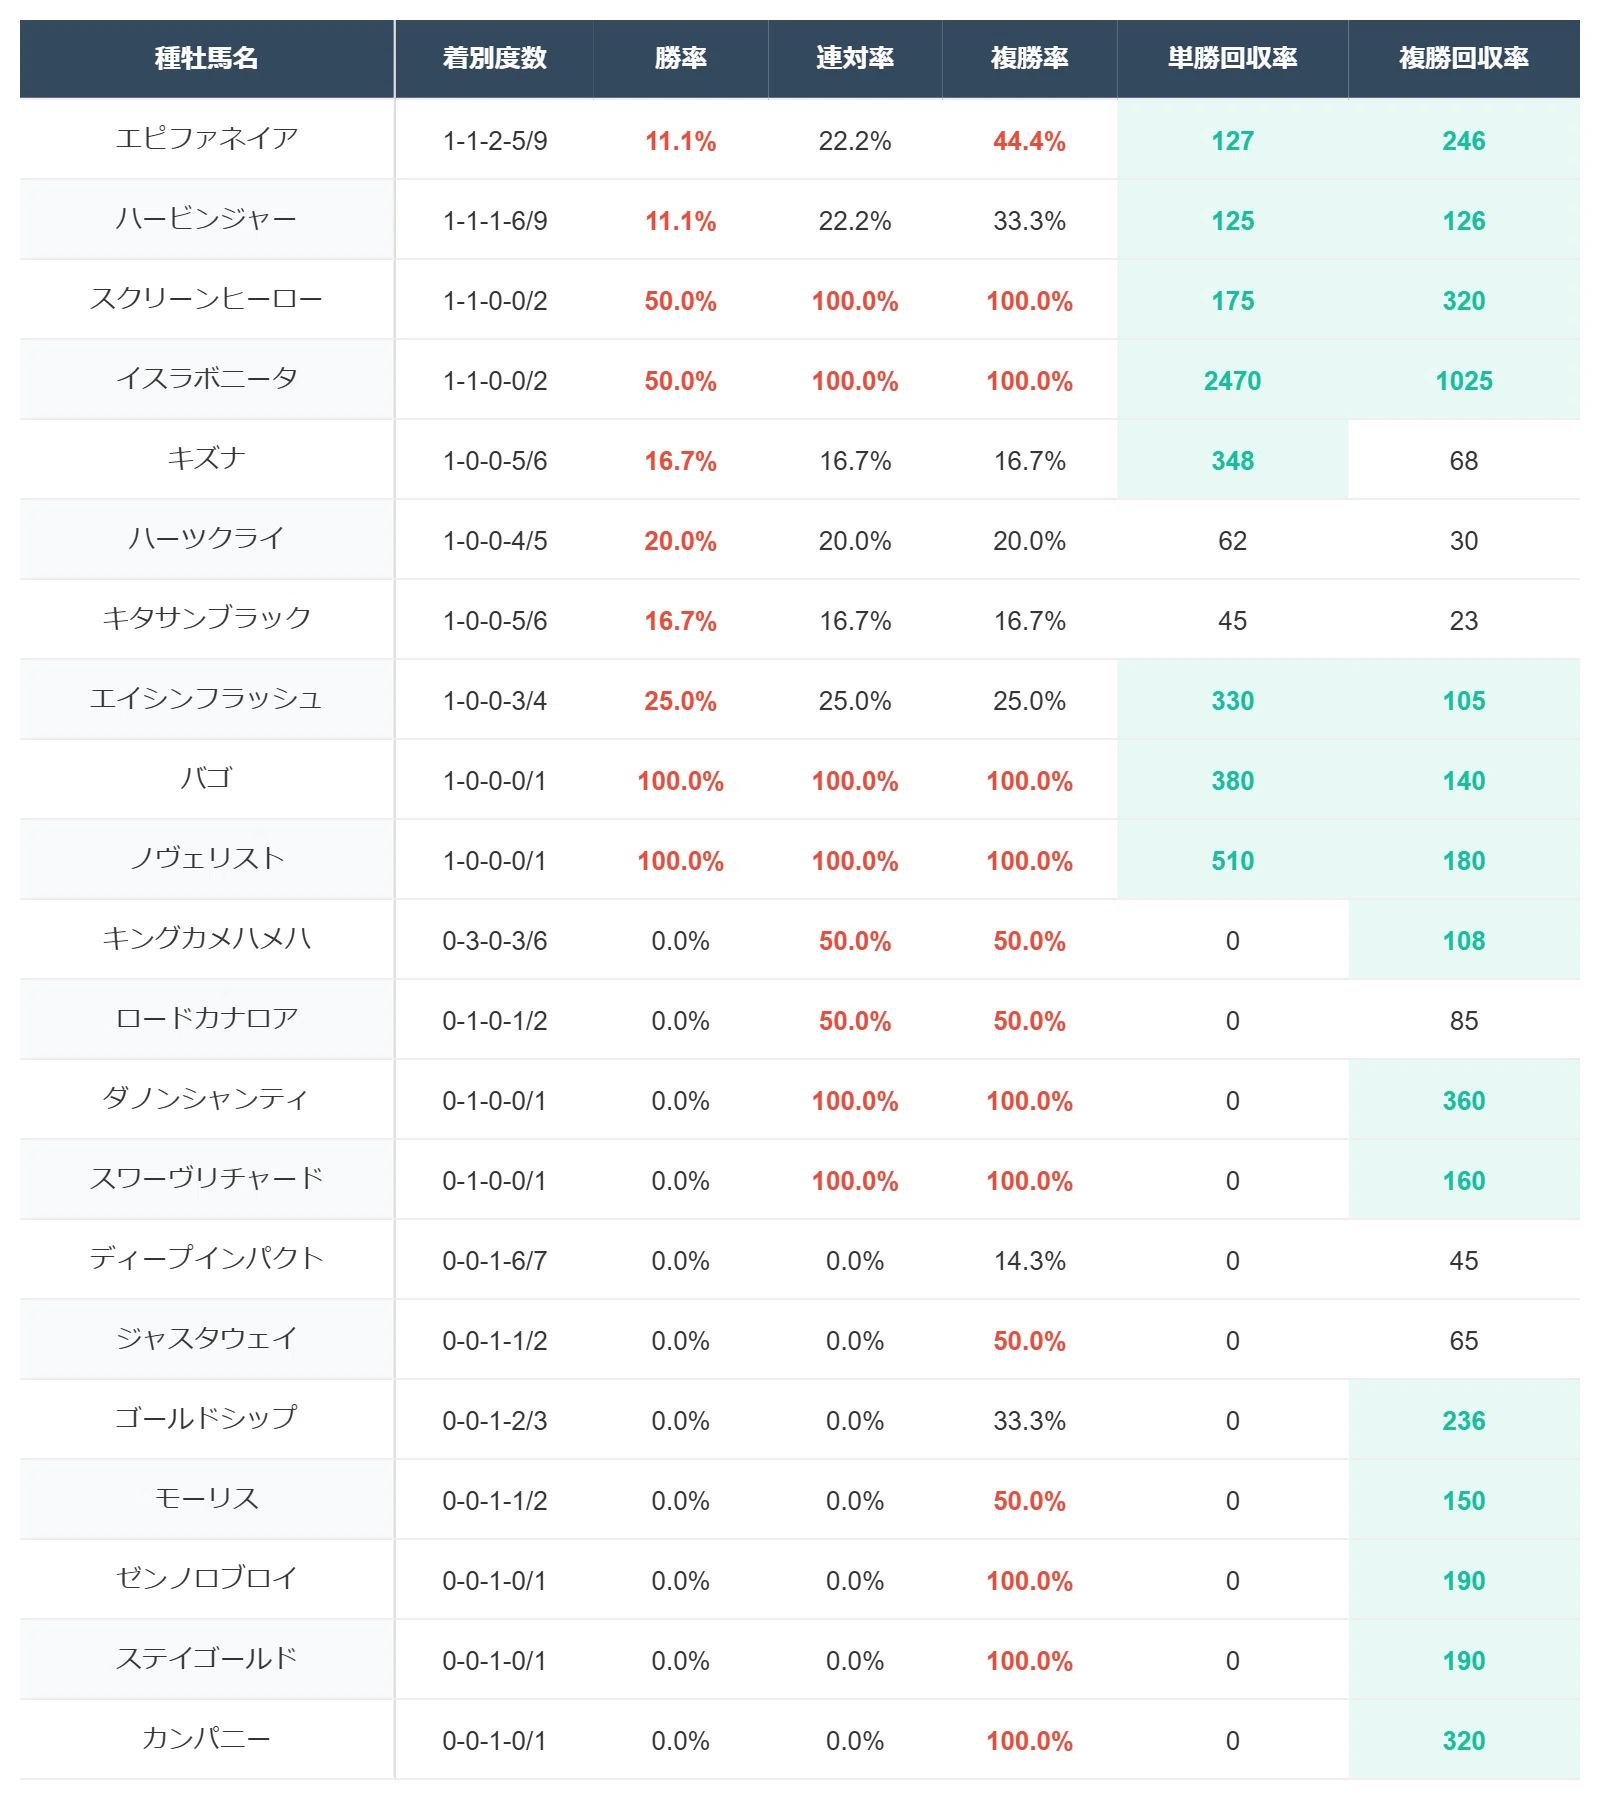Image resolution: width=1602 pixels, height=1802 pixels.
Task: Click the ロードカナロア stallion name
Action: [x=206, y=1018]
